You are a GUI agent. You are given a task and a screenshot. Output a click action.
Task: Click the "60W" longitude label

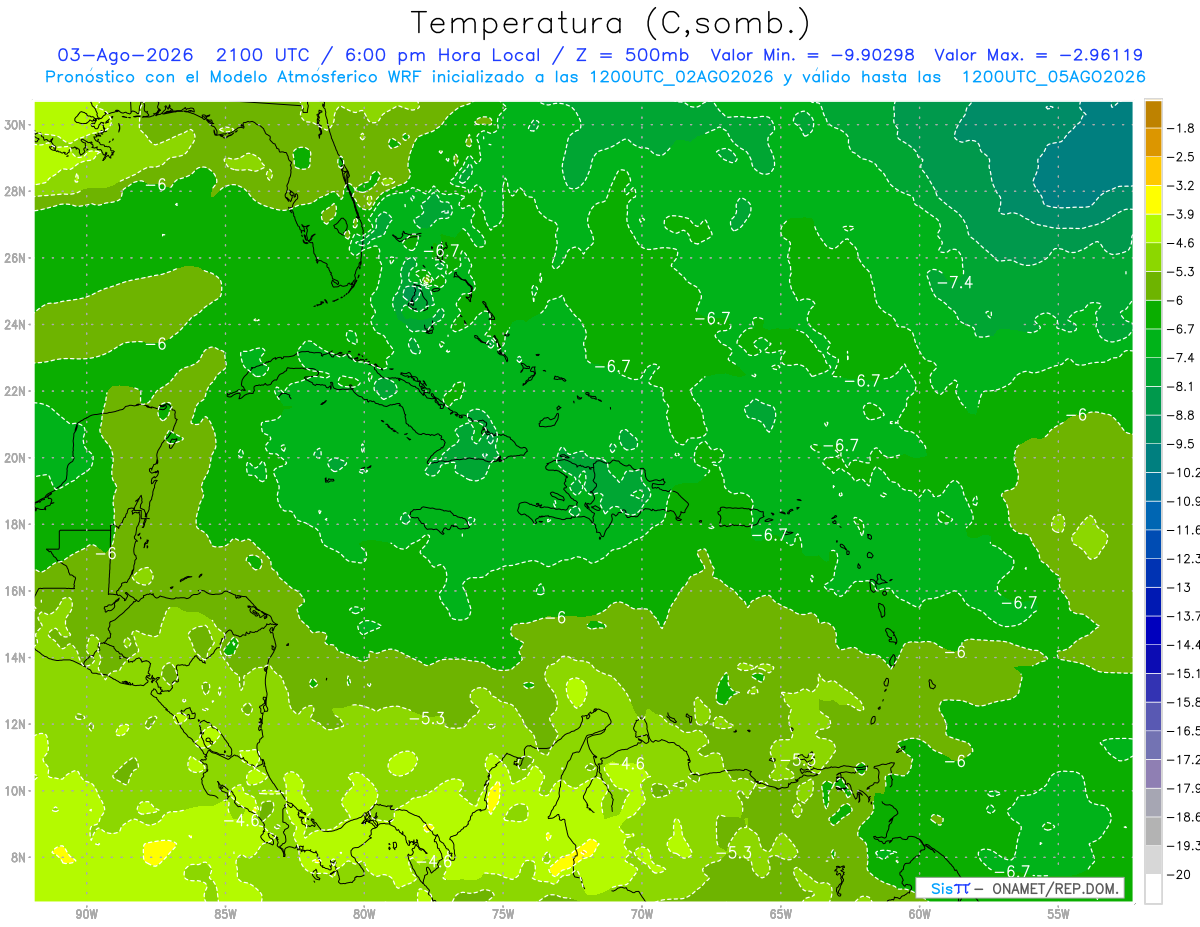(920, 914)
